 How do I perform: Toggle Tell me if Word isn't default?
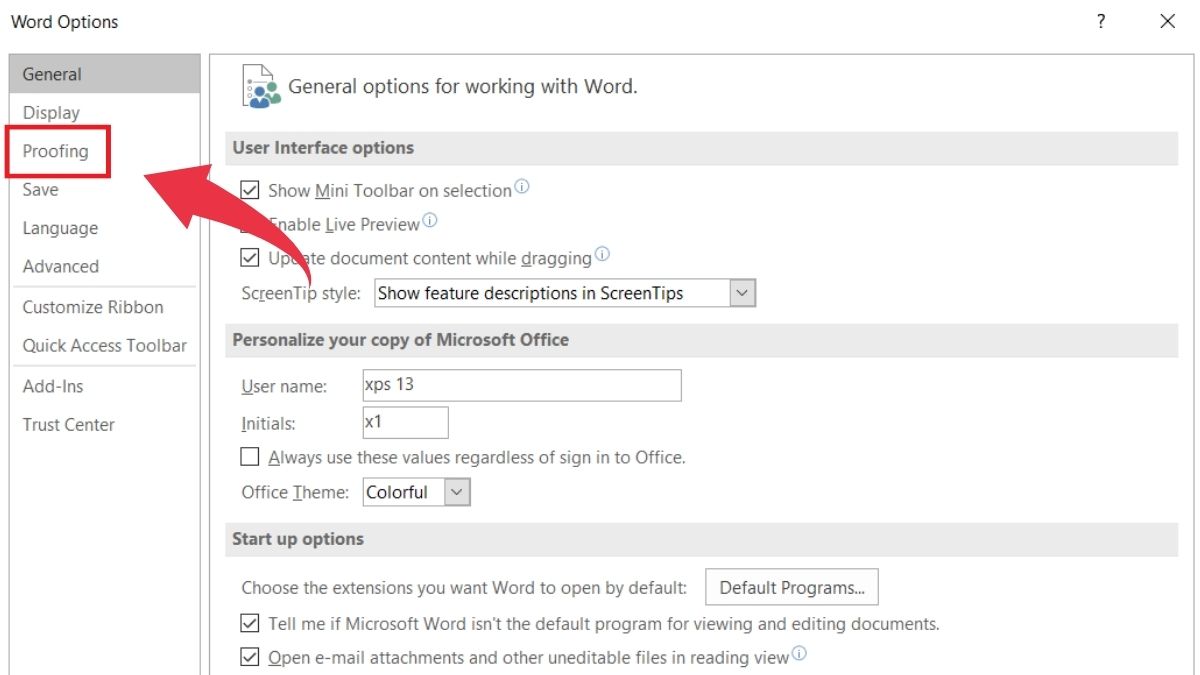250,624
